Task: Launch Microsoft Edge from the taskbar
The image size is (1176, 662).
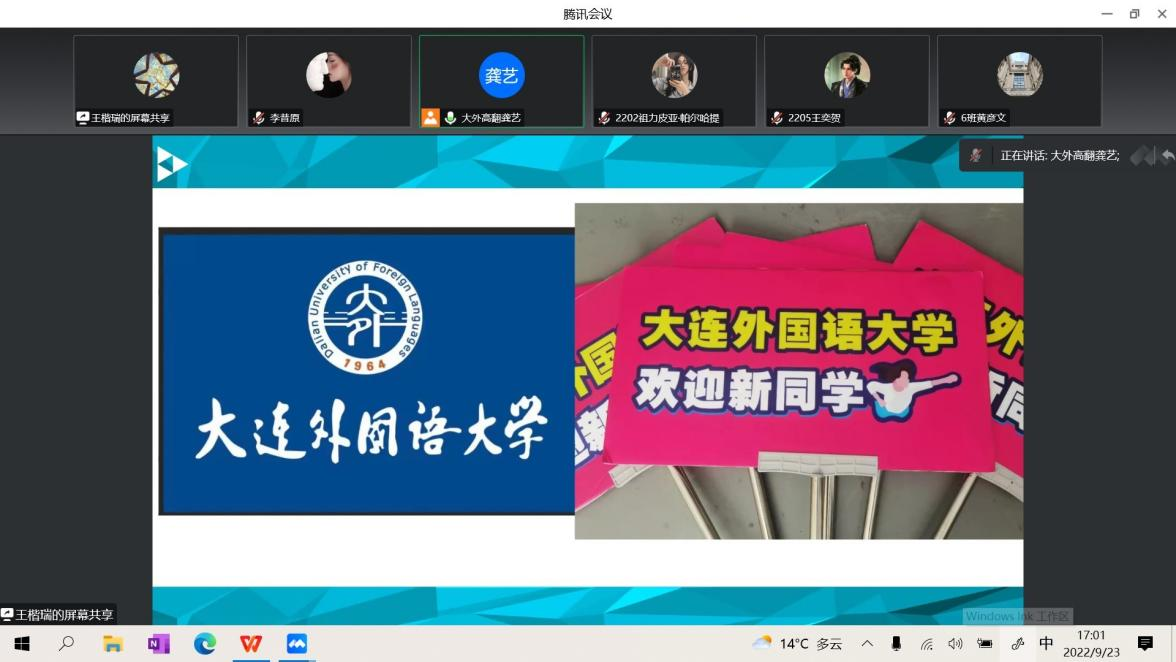Action: tap(205, 644)
